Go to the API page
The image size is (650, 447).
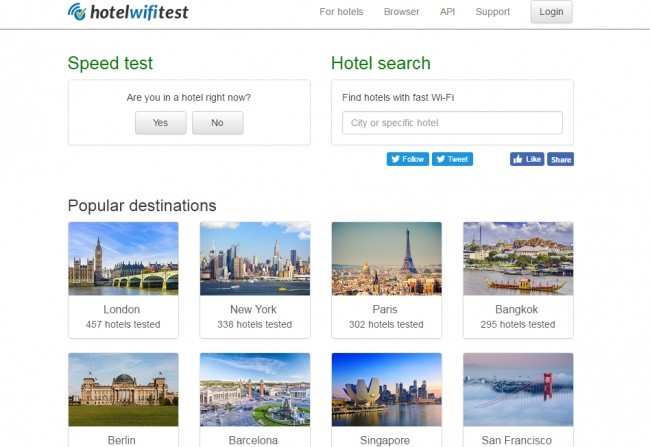click(x=447, y=12)
